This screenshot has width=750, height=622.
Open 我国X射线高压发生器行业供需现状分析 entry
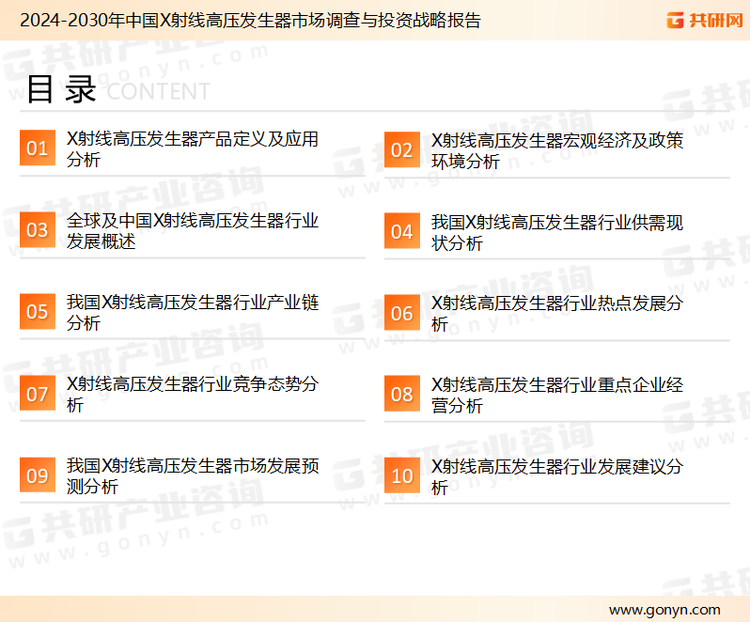pos(557,231)
